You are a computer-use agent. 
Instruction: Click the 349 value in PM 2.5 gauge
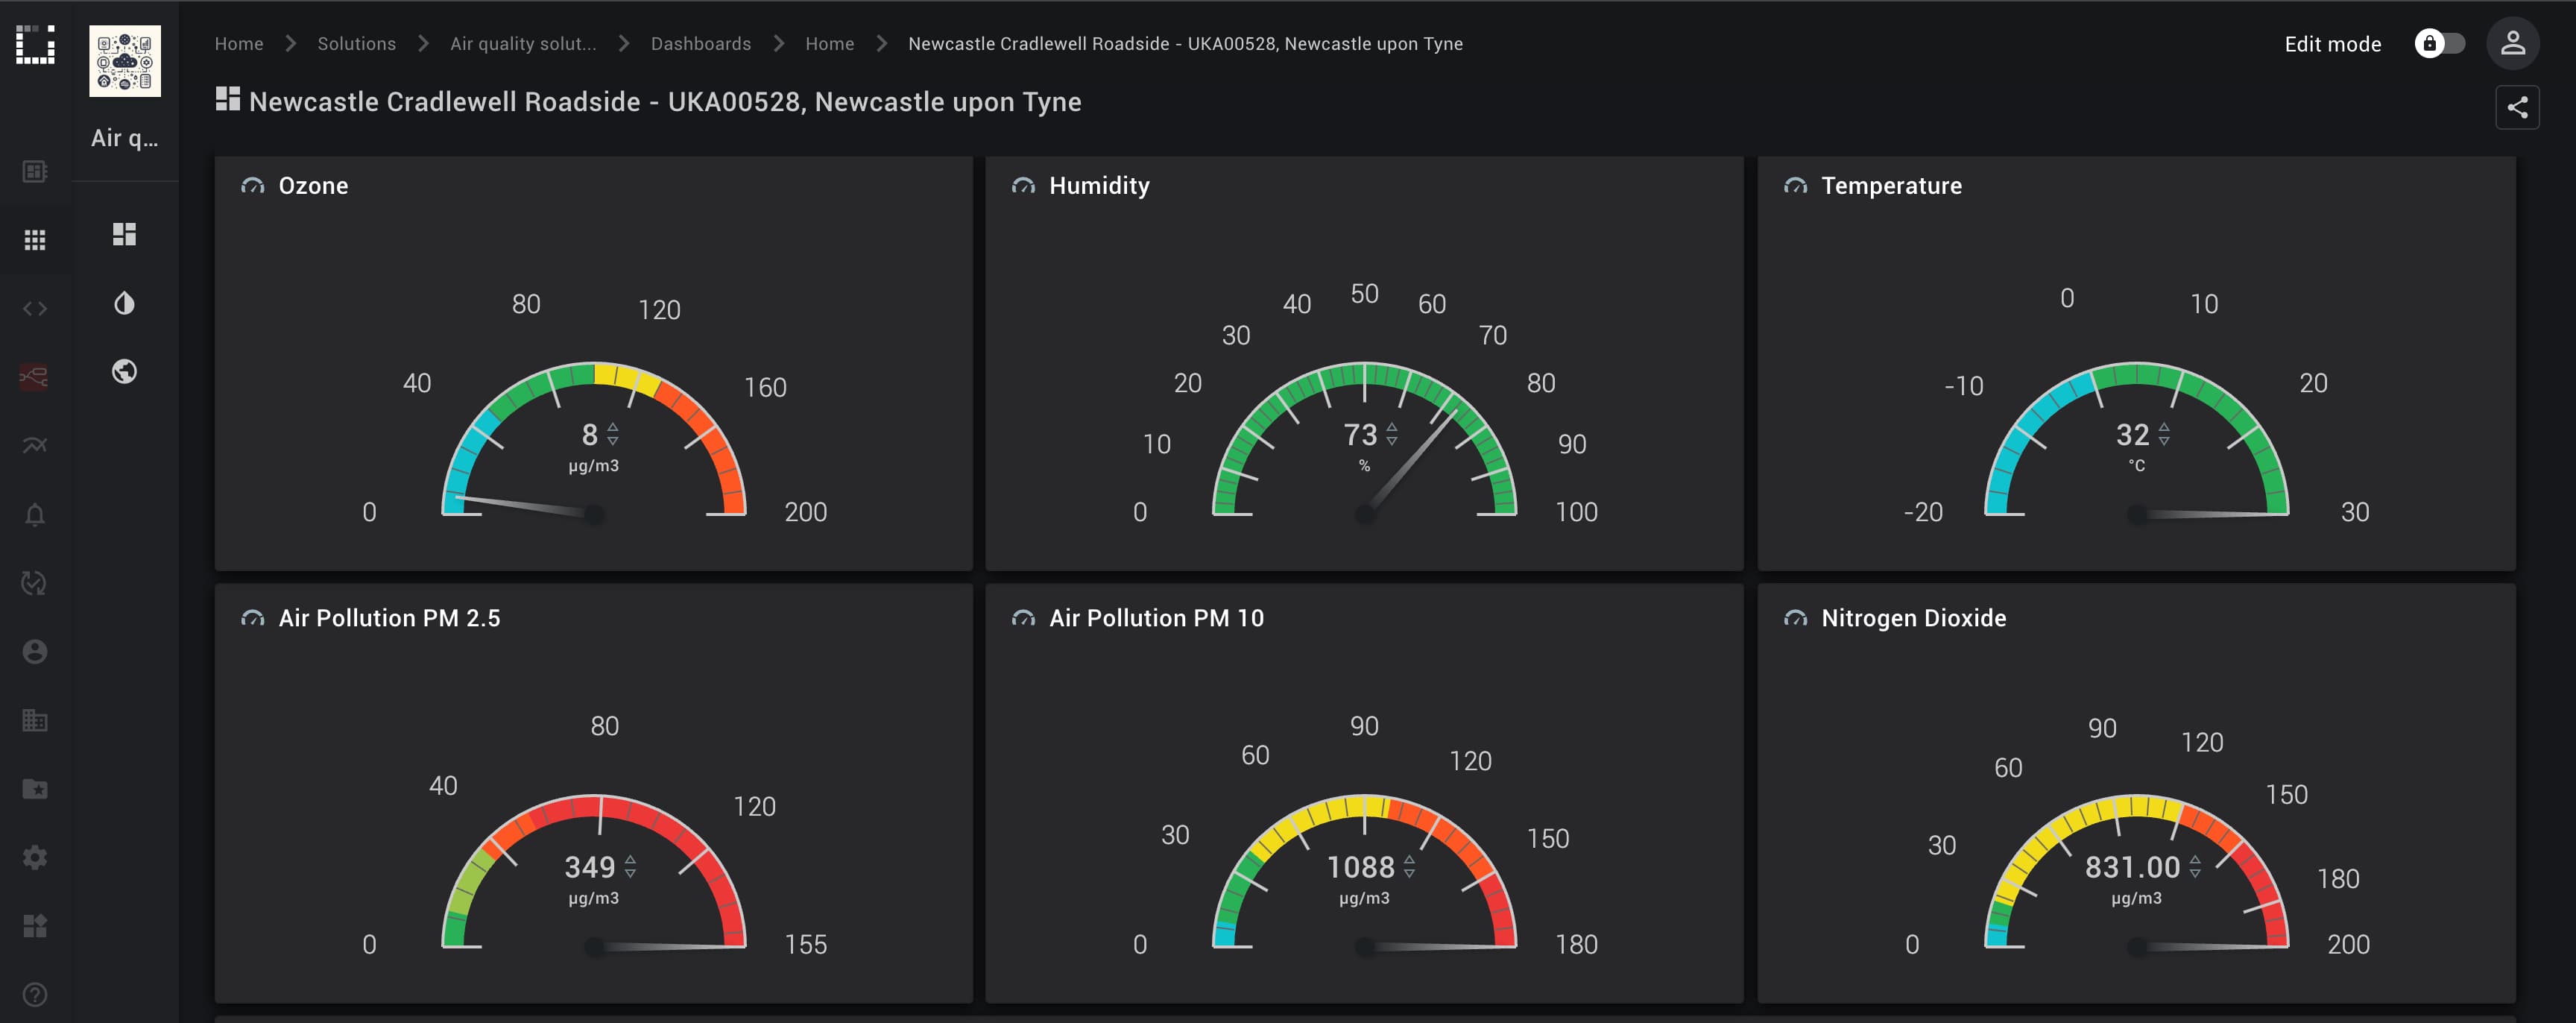[x=590, y=867]
